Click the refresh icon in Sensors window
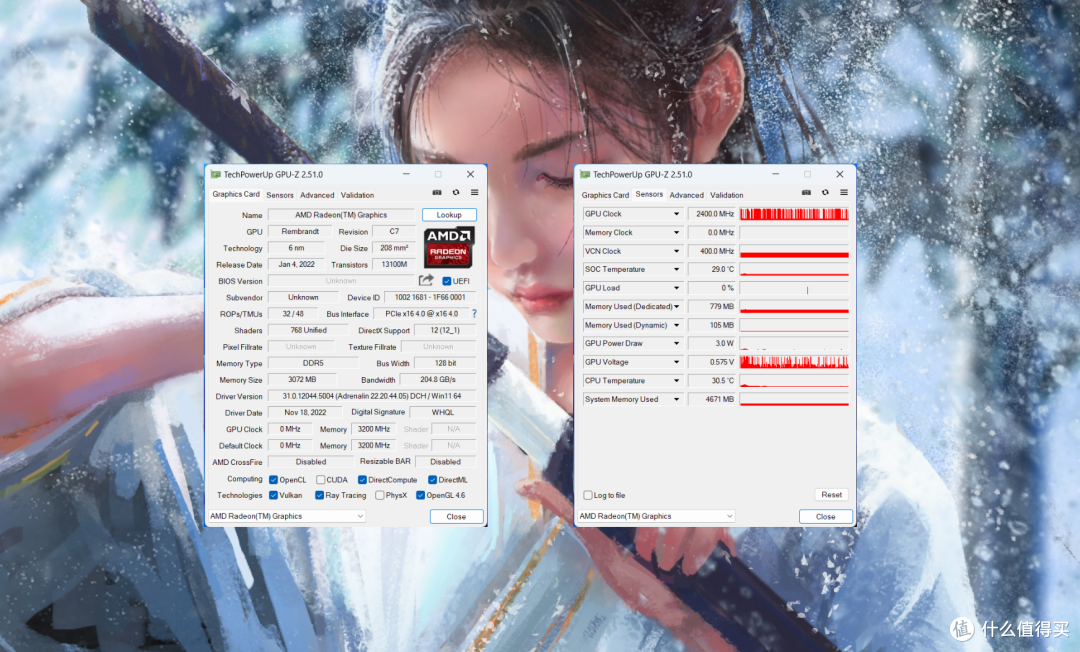 coord(825,193)
